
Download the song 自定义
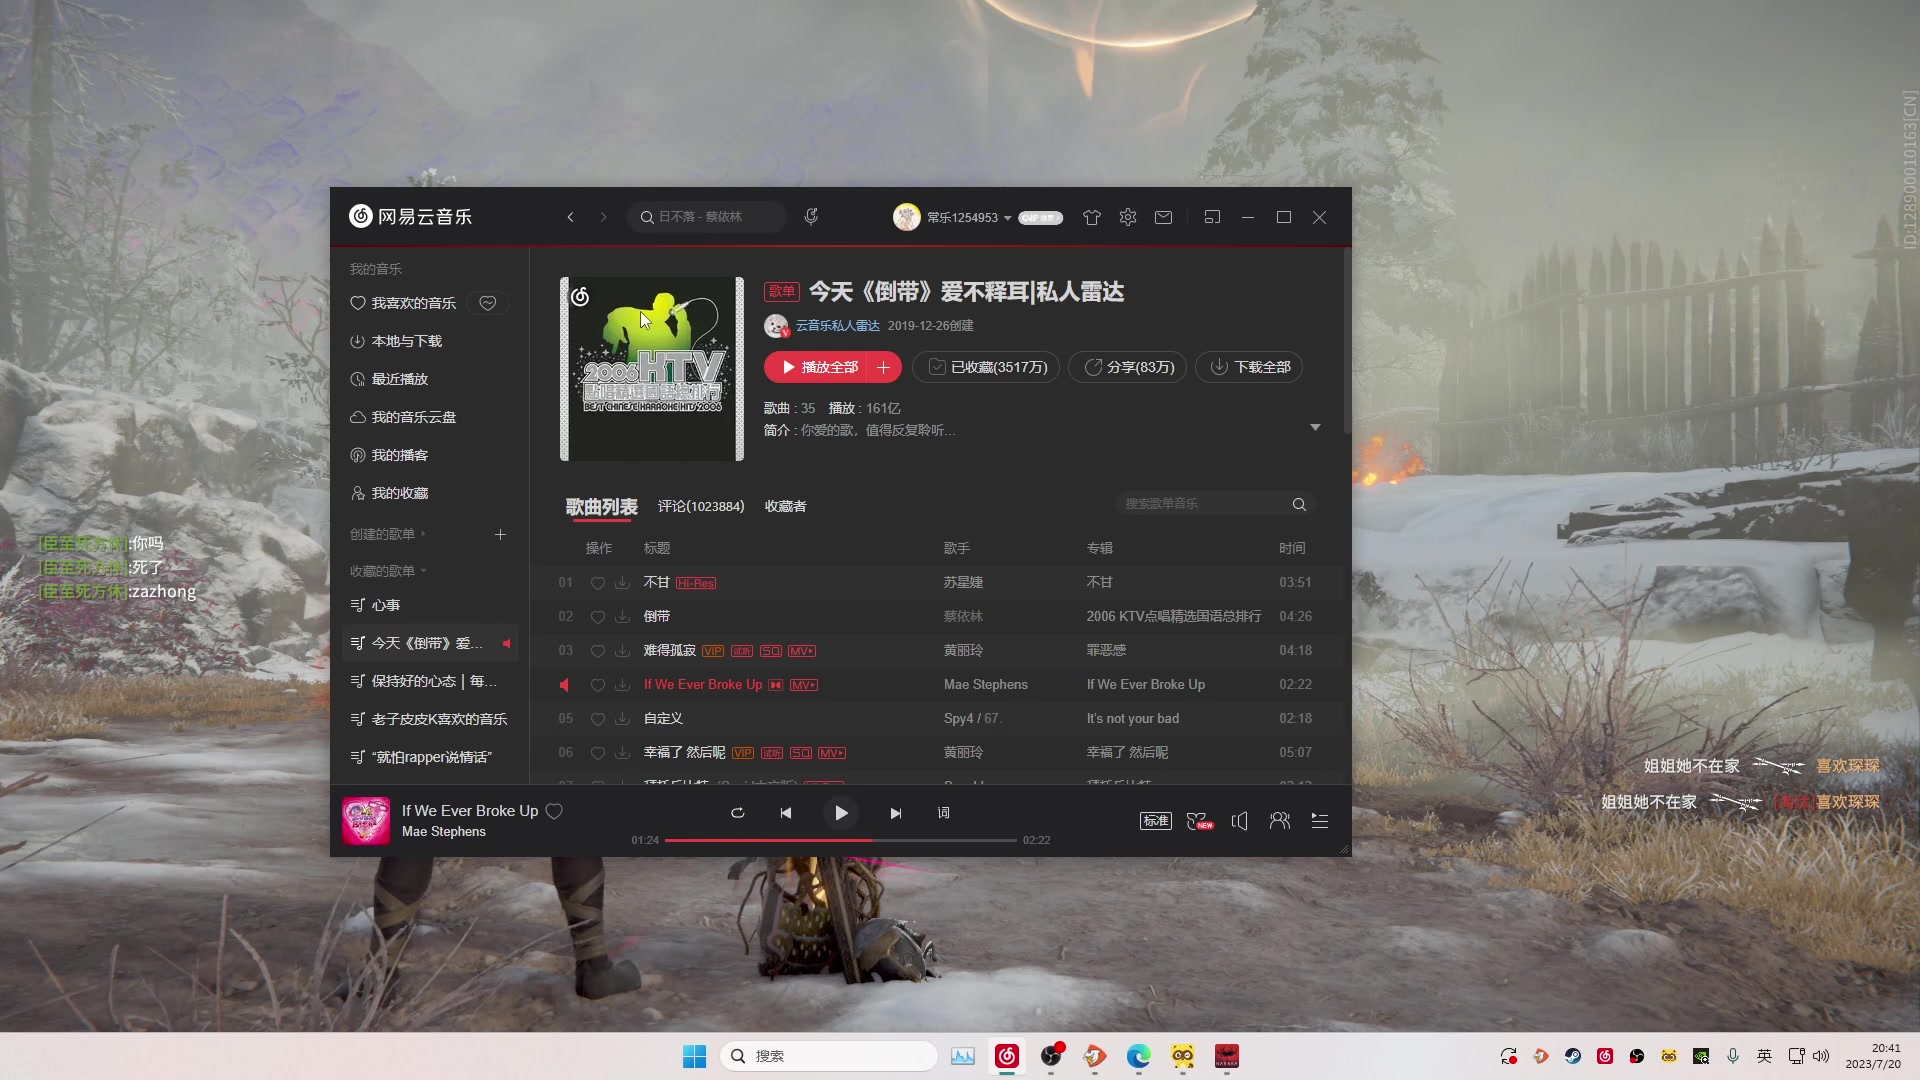pyautogui.click(x=622, y=719)
